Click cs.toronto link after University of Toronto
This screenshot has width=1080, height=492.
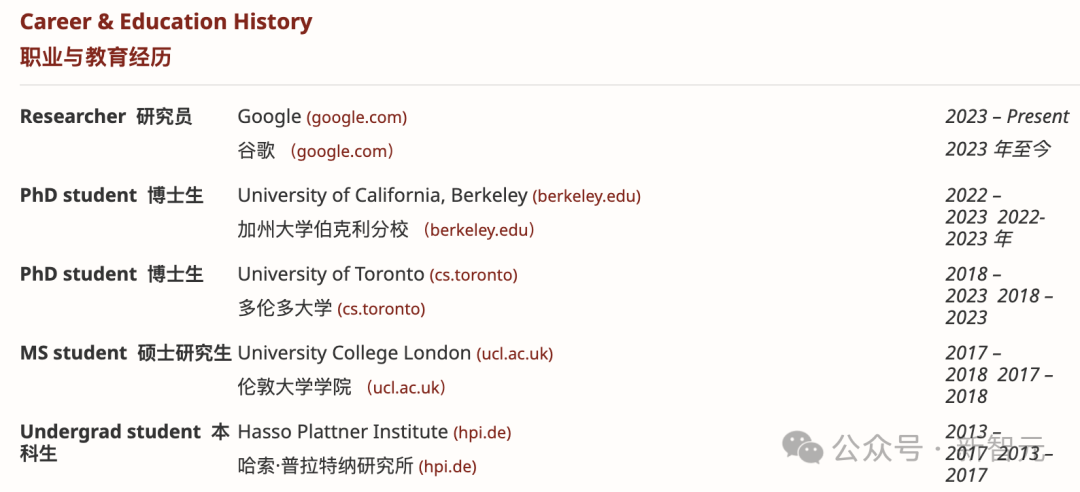click(x=474, y=275)
